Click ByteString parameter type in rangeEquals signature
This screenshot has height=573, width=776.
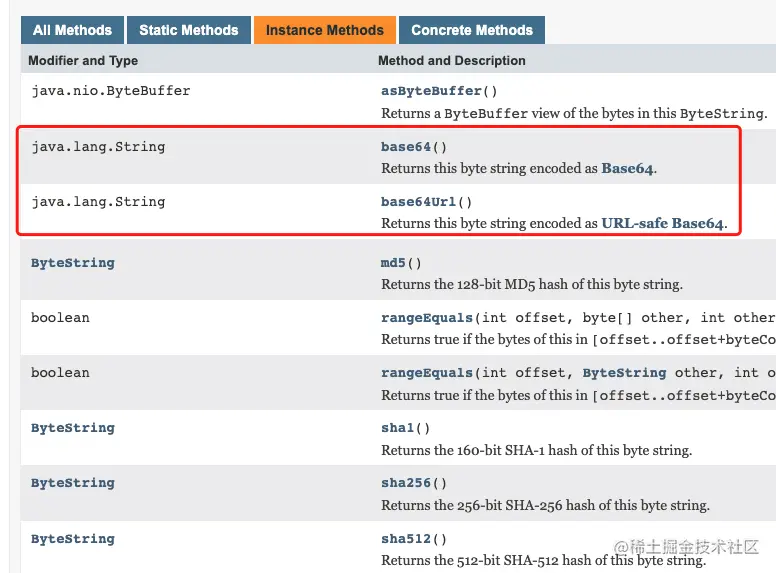(x=624, y=373)
